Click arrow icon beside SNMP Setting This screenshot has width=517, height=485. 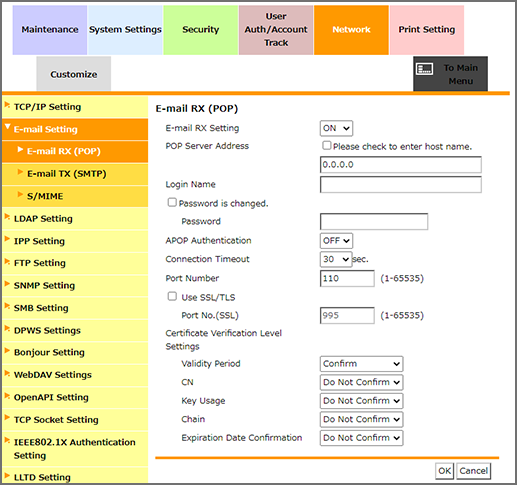tap(7, 284)
